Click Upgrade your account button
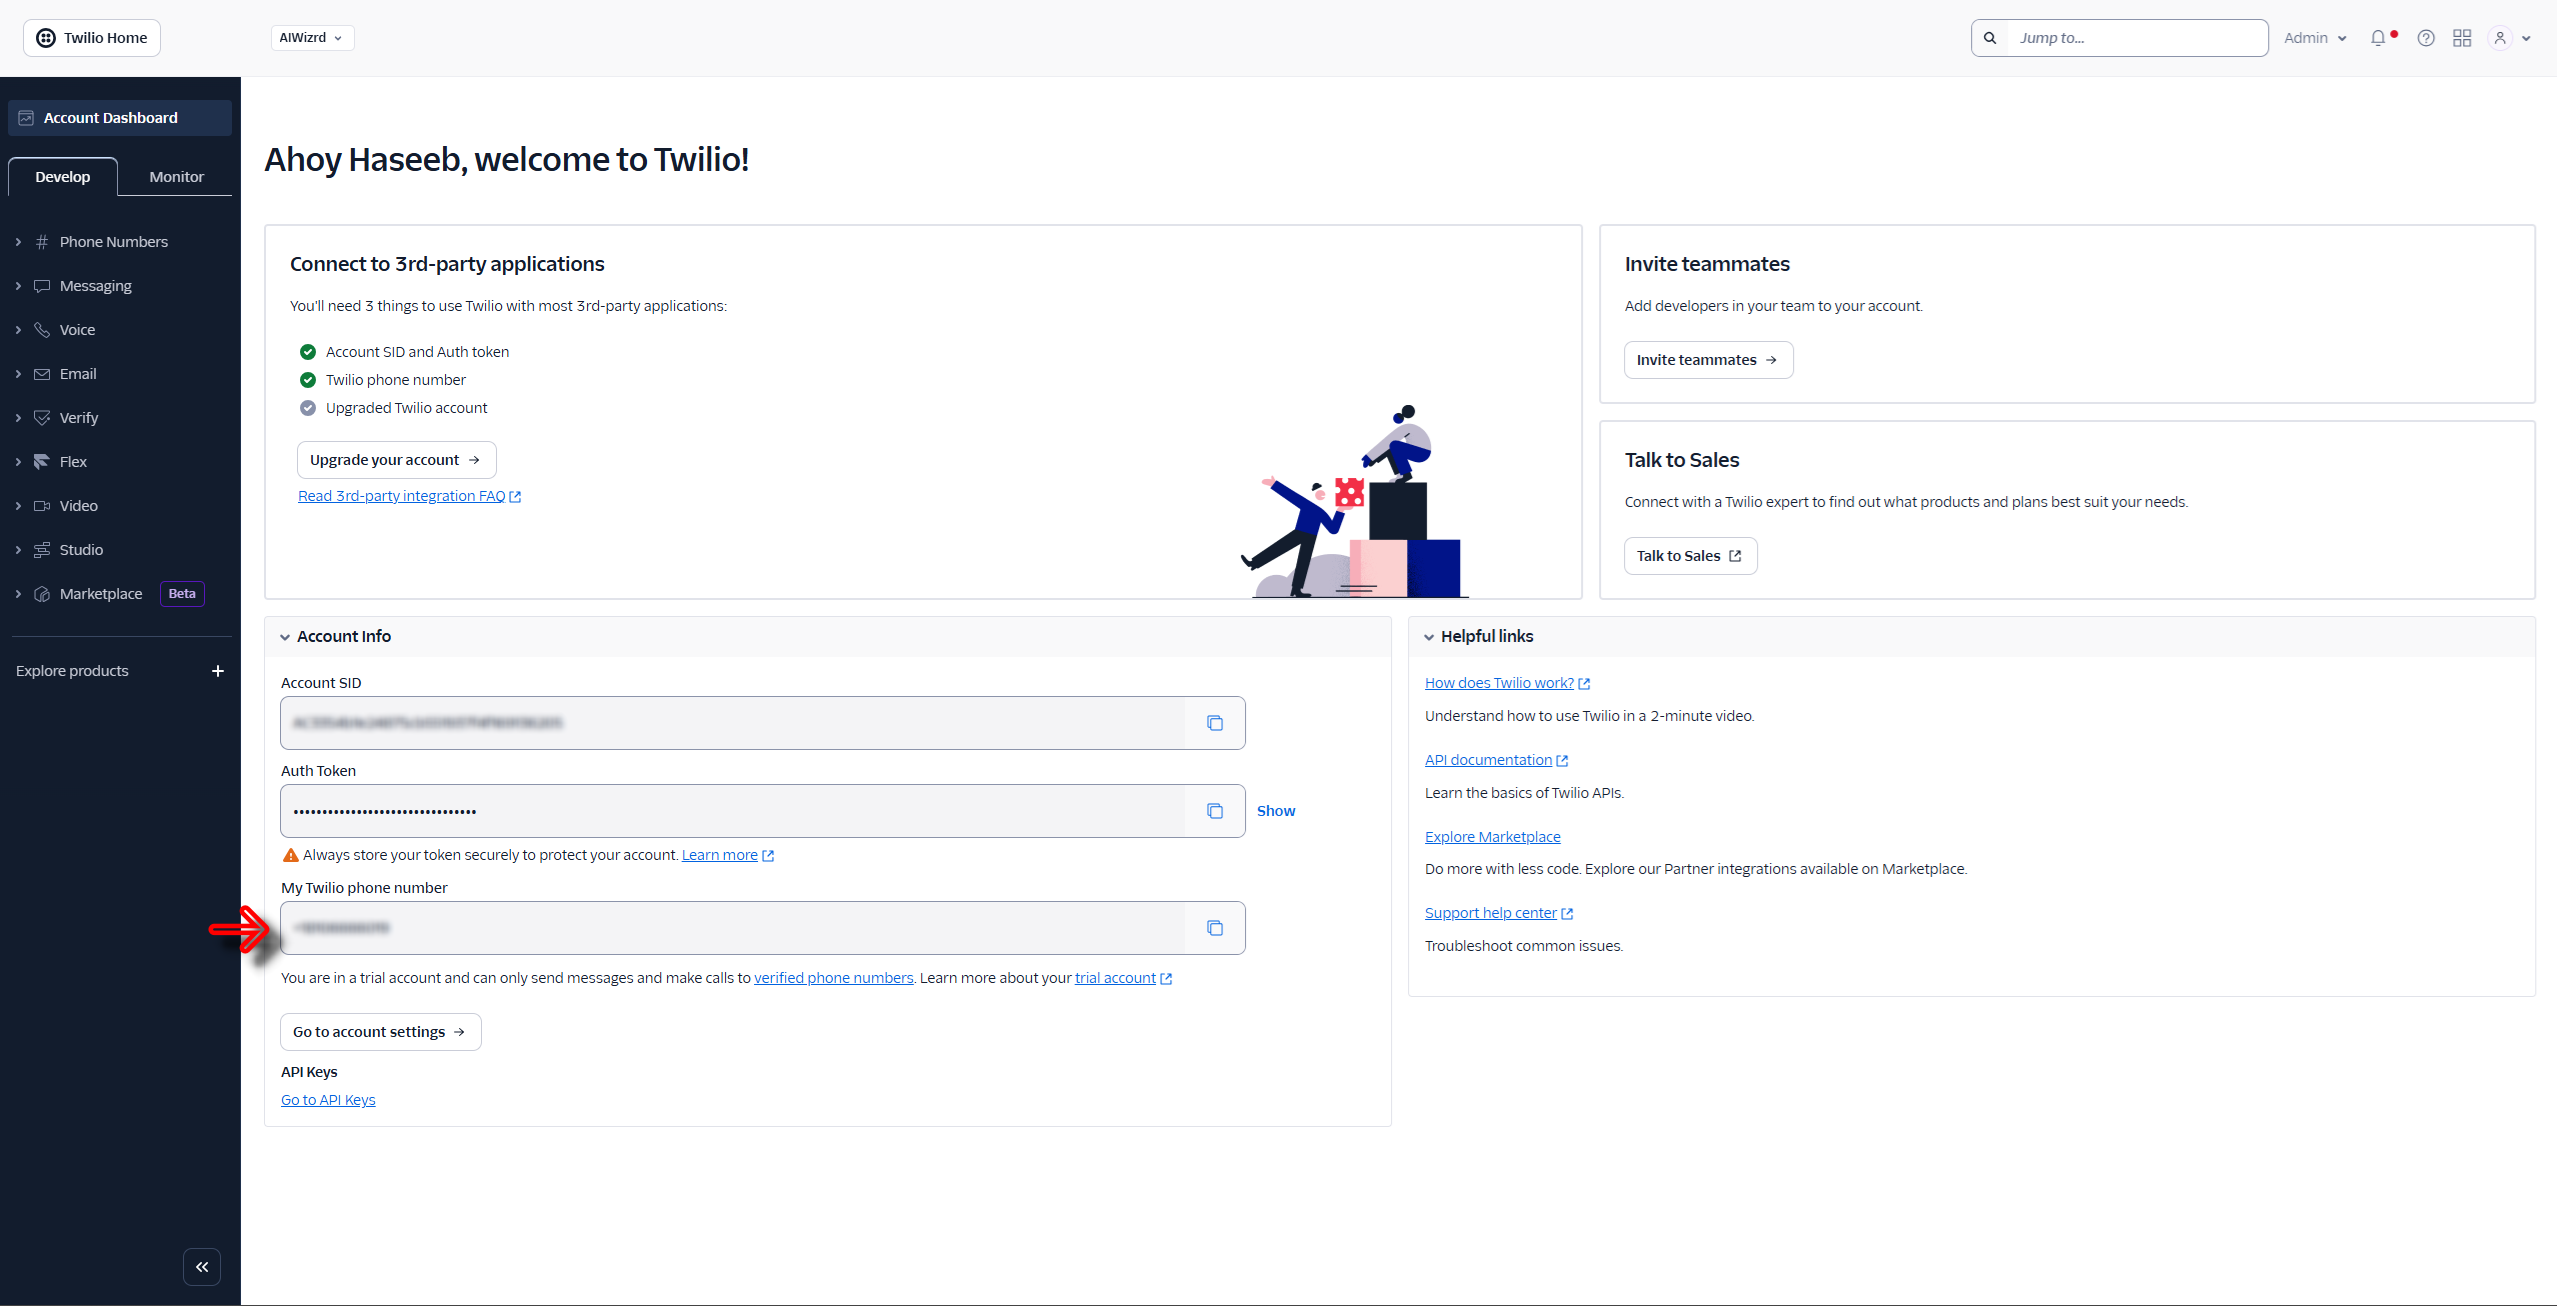The height and width of the screenshot is (1306, 2557). click(x=396, y=460)
